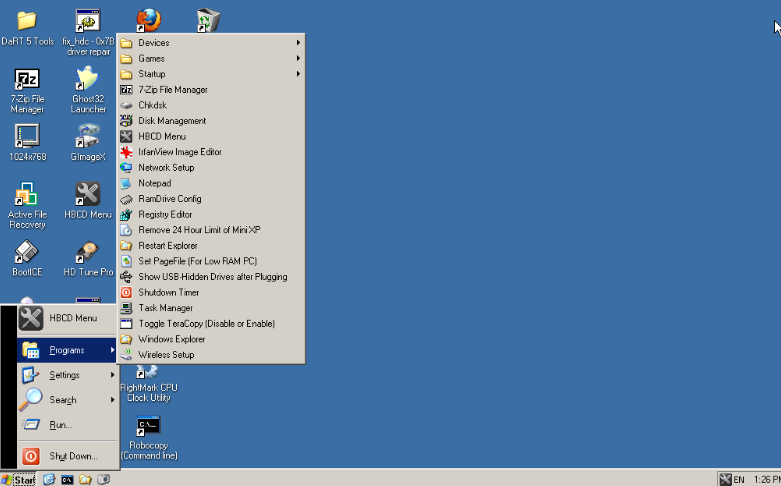Screen dimensions: 781x486
Task: Open GImageX desktop shortcut
Action: (88, 143)
